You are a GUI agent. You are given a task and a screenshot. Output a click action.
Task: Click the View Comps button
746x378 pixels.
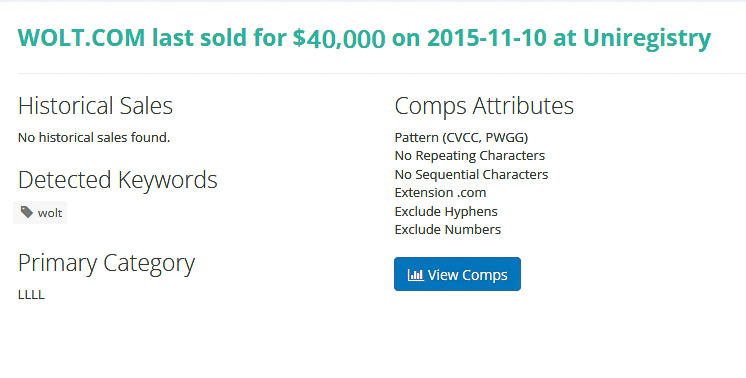457,274
